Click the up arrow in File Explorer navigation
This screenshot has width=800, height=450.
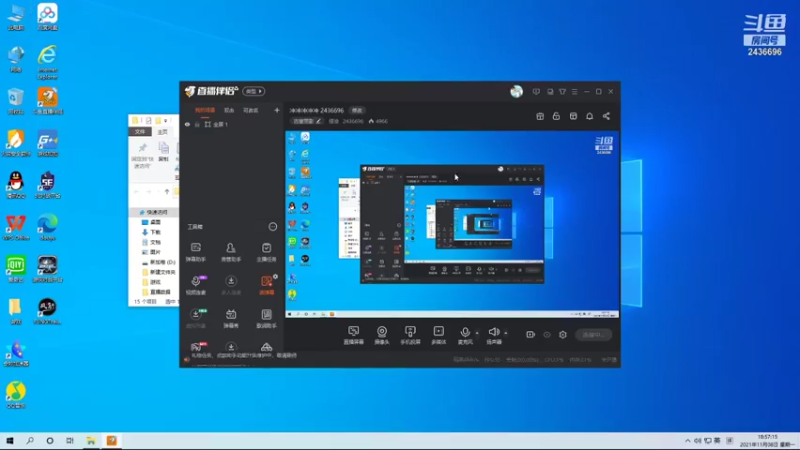click(x=166, y=192)
